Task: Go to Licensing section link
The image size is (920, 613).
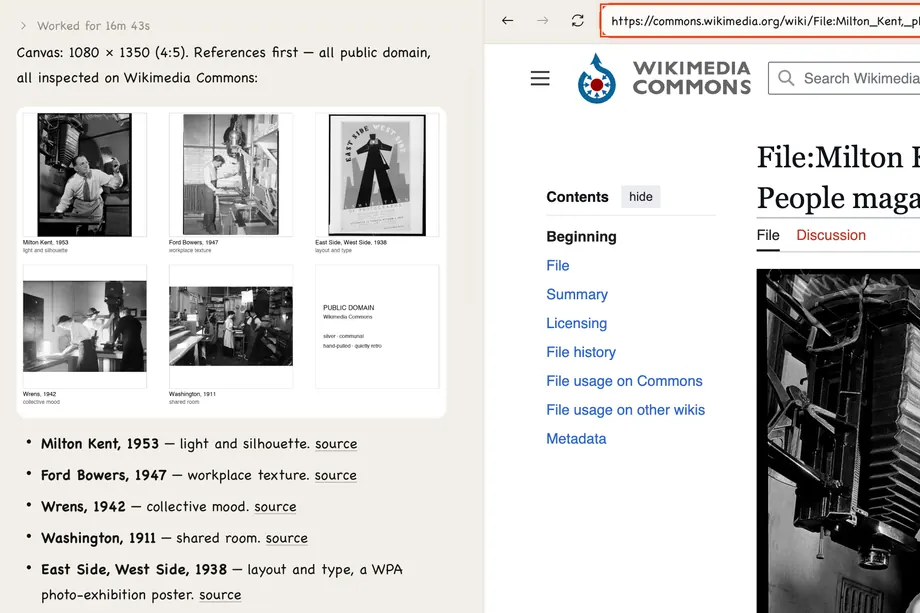Action: [x=576, y=323]
